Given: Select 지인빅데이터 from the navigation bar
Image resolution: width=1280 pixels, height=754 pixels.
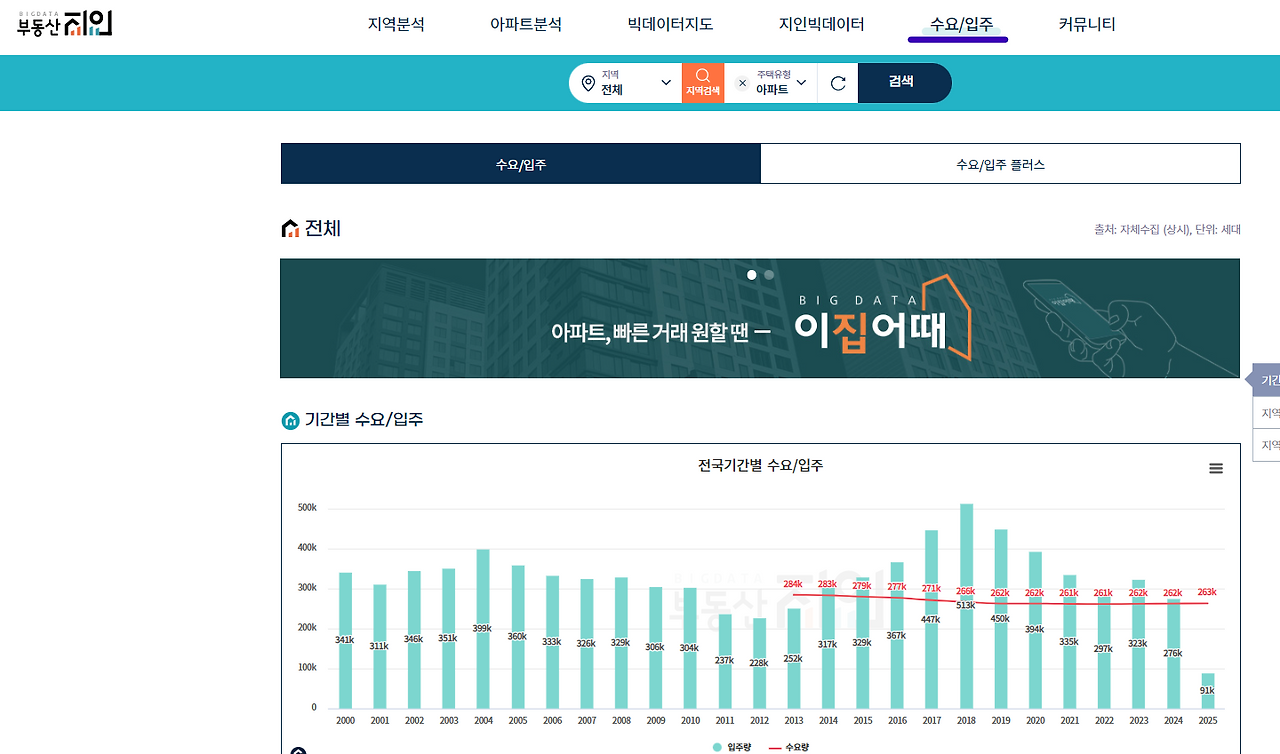Looking at the screenshot, I should (x=822, y=23).
